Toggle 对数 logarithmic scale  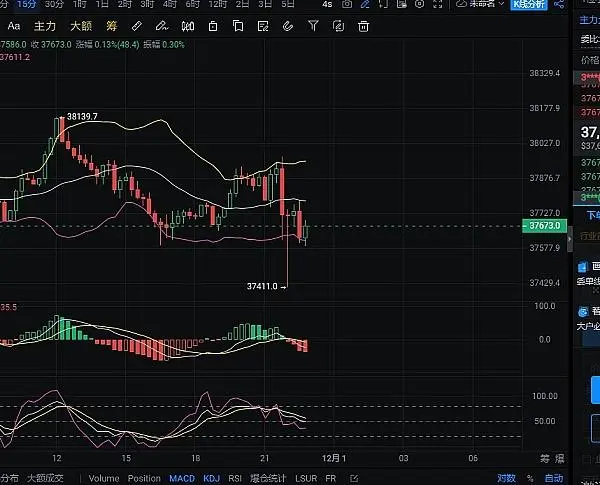coord(506,478)
